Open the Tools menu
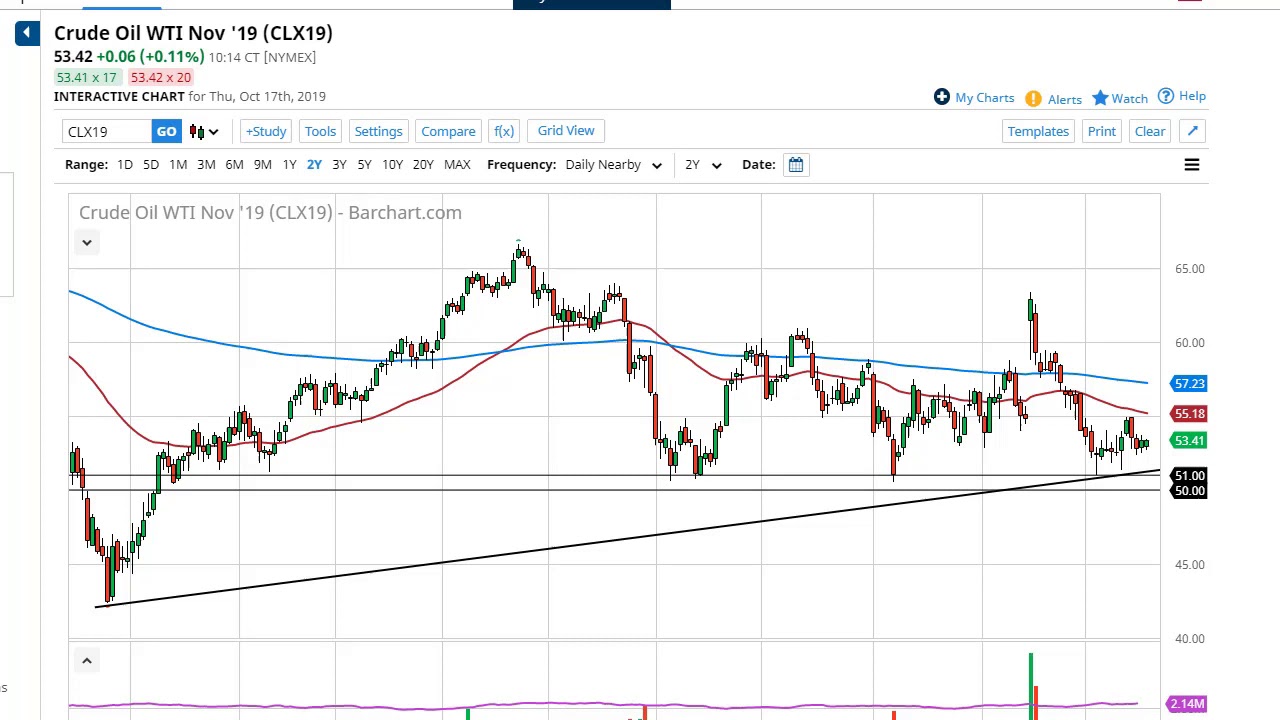Image resolution: width=1280 pixels, height=720 pixels. 320,131
